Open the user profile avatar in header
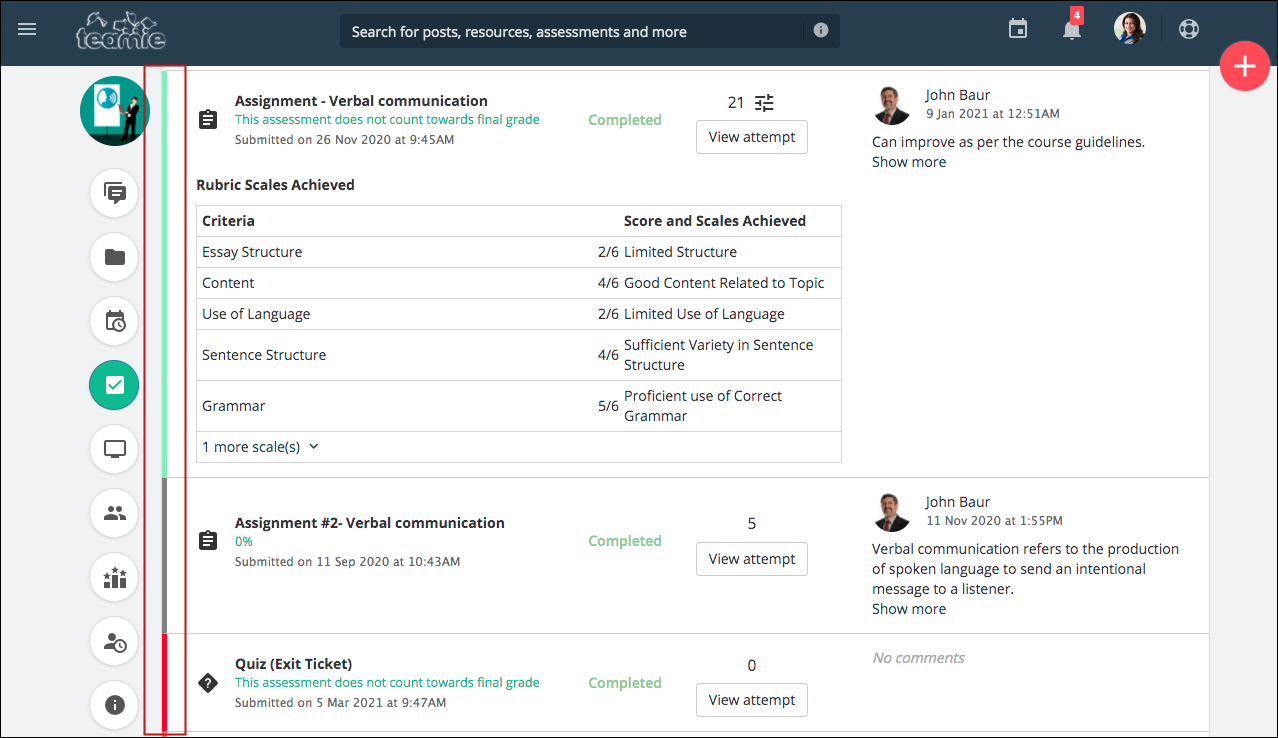1278x738 pixels. [1130, 29]
